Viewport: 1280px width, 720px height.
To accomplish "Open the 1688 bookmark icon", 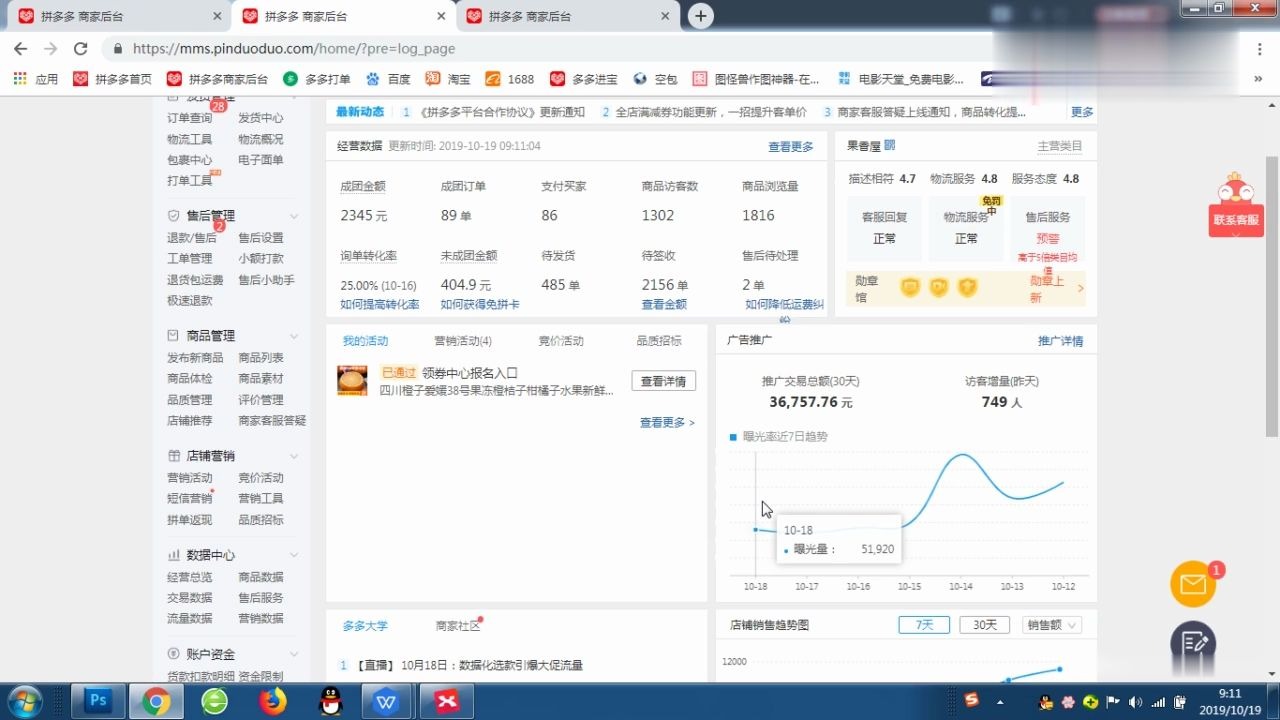I will coord(493,78).
